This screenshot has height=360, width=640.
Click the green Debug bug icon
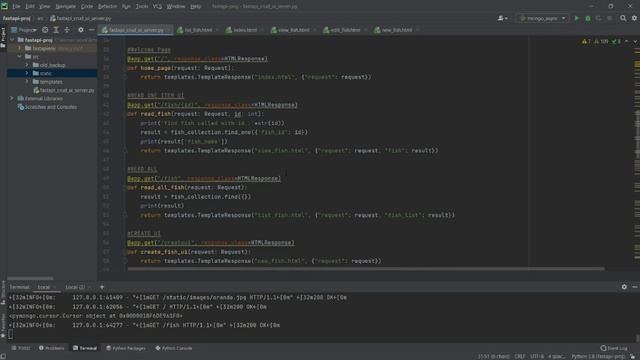pyautogui.click(x=588, y=18)
